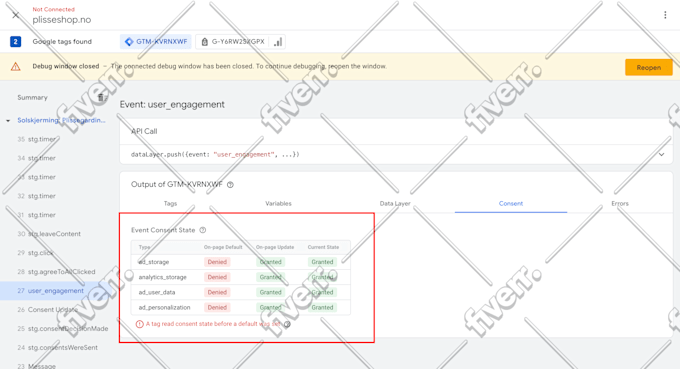The height and width of the screenshot is (369, 680).
Task: Select the Solskjerming page entry
Action: [x=61, y=120]
